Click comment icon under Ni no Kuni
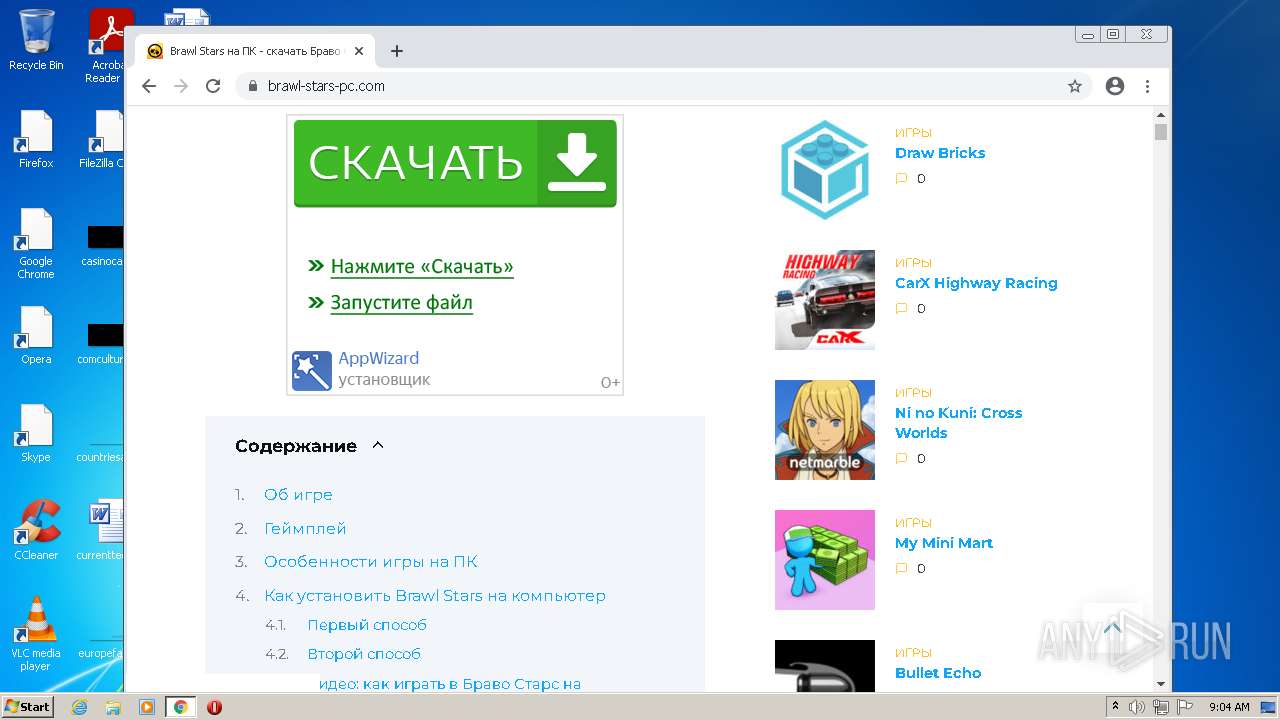This screenshot has height=720, width=1280. coord(901,459)
